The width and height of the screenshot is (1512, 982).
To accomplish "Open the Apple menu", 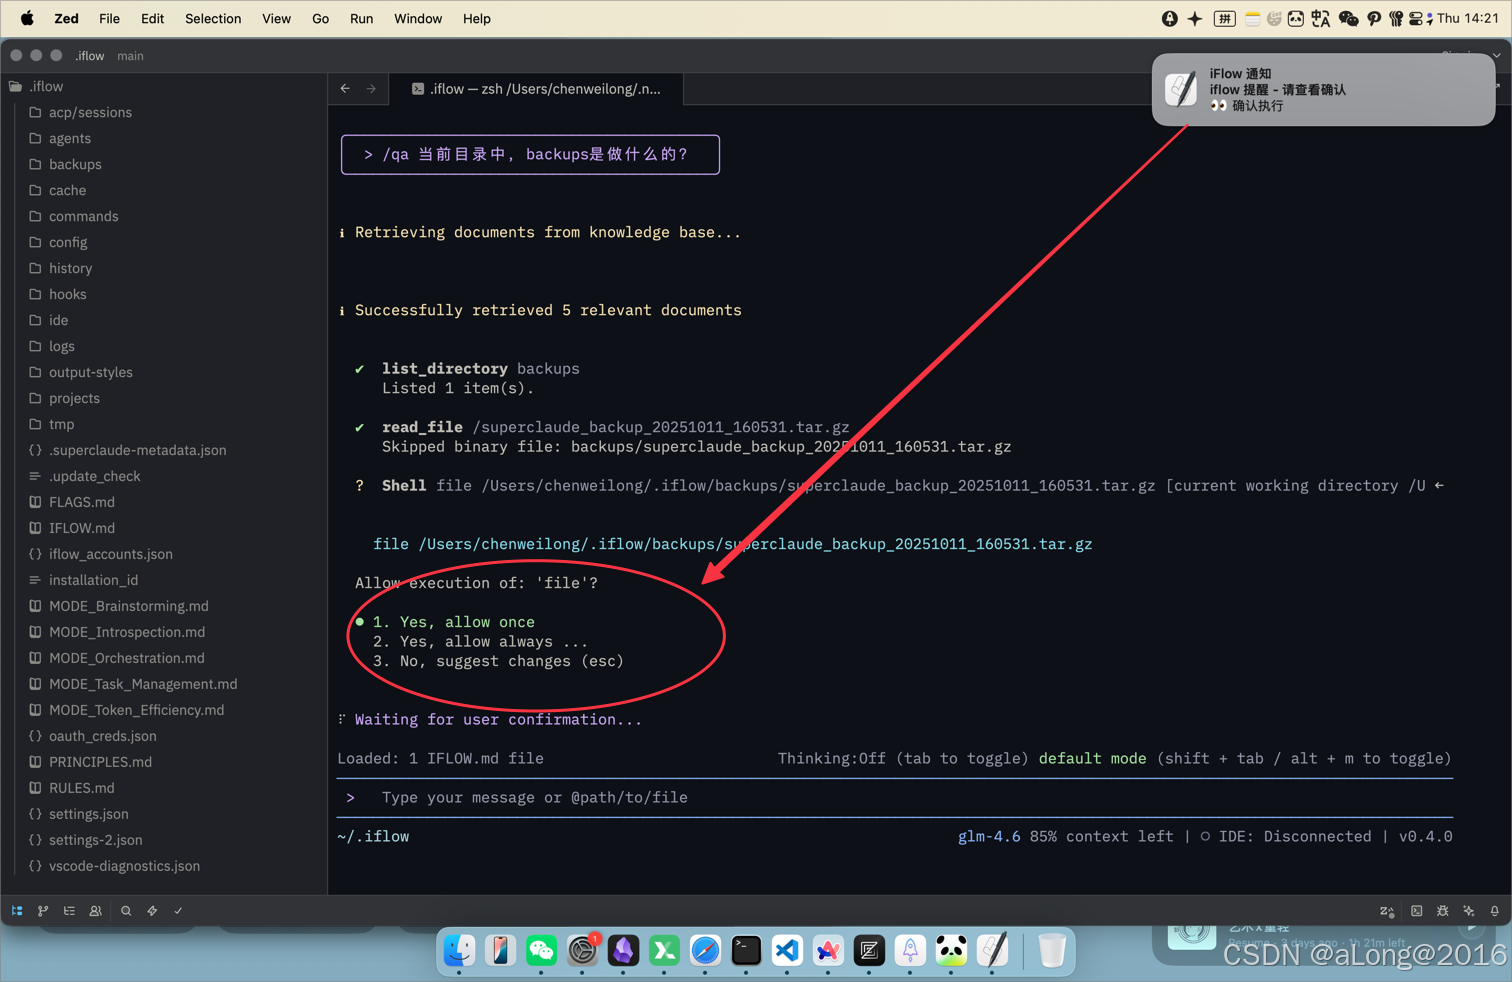I will click(x=27, y=18).
